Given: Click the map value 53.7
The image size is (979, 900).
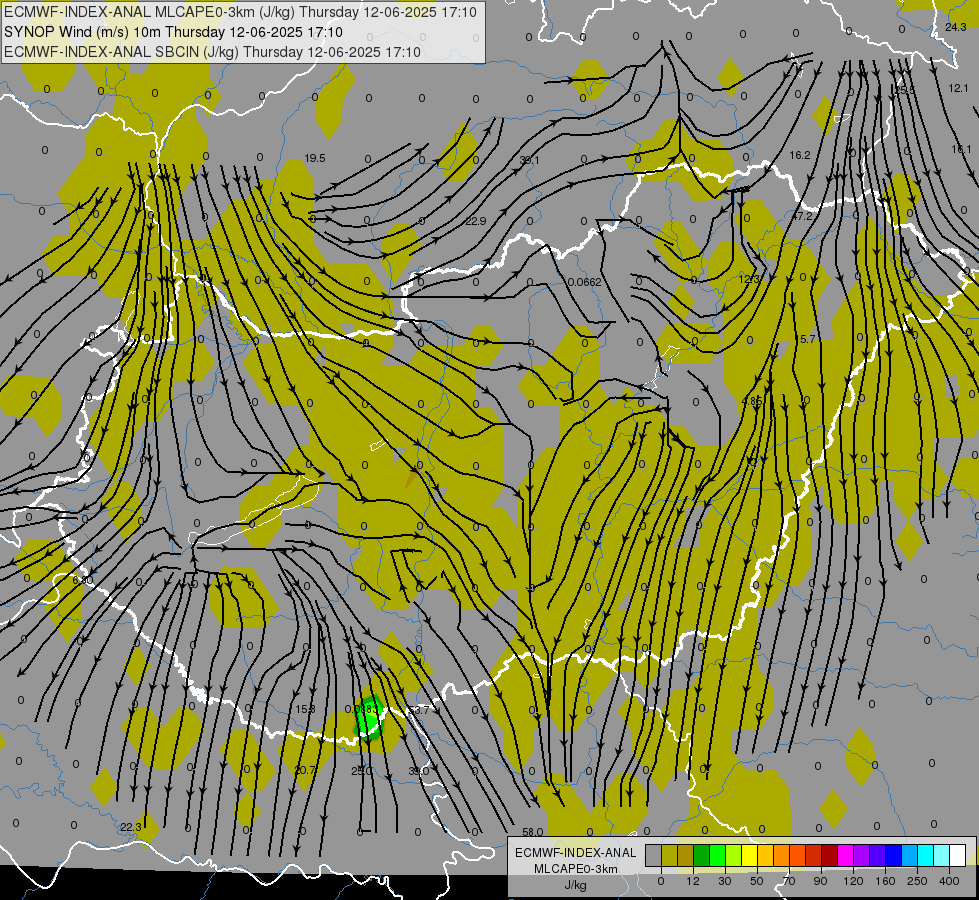Looking at the screenshot, I should pyautogui.click(x=419, y=710).
